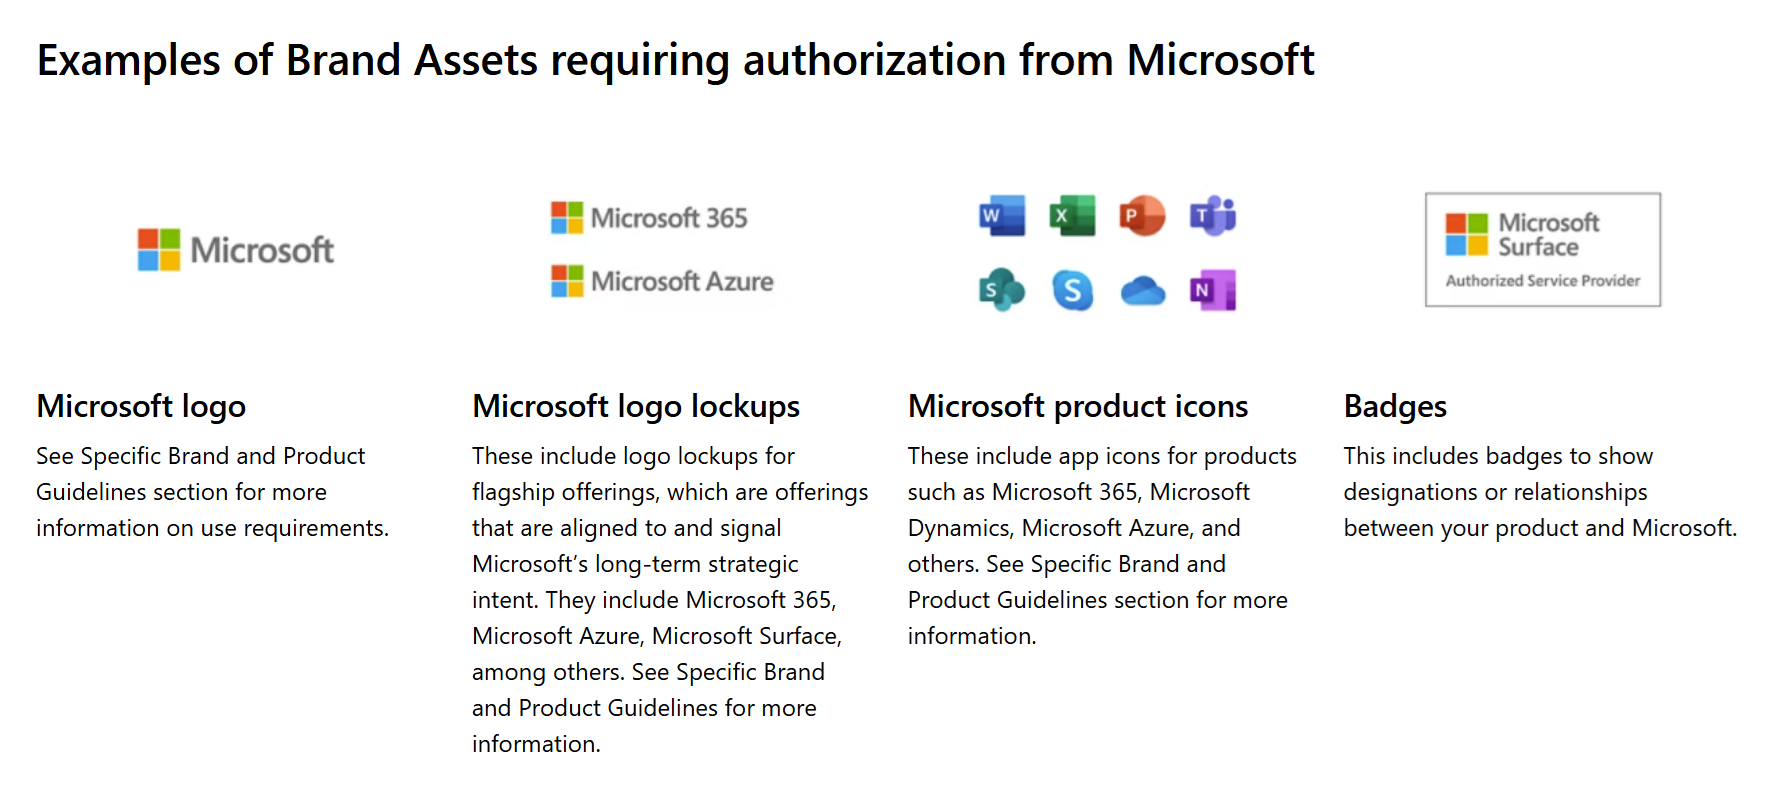
Task: Click the badges description paragraph text
Action: pos(1540,492)
